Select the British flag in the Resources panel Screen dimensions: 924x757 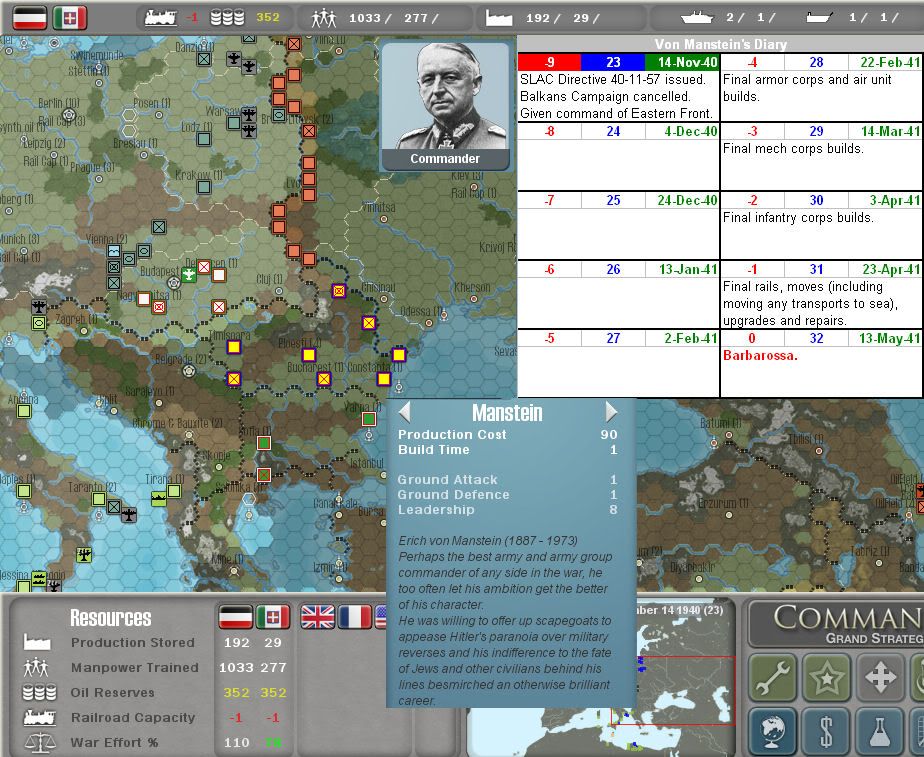click(318, 617)
